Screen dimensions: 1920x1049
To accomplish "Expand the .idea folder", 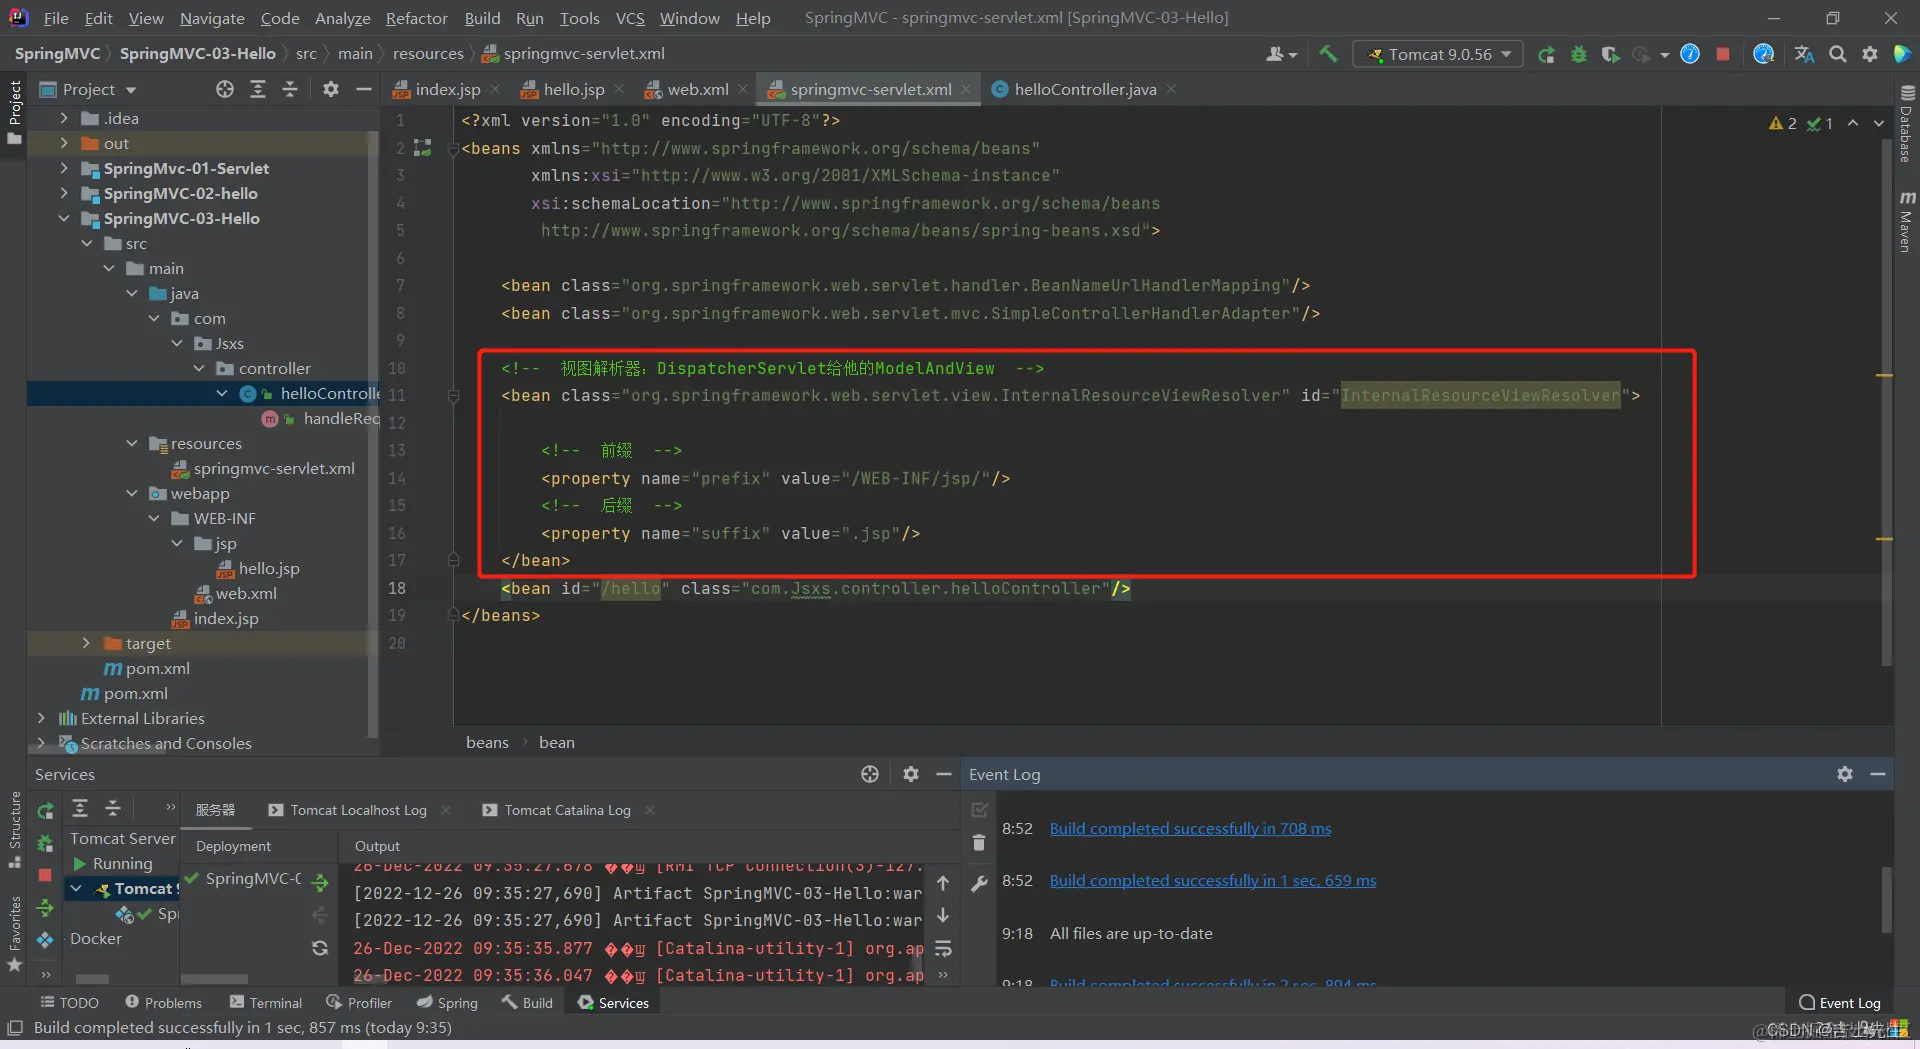I will pyautogui.click(x=64, y=118).
